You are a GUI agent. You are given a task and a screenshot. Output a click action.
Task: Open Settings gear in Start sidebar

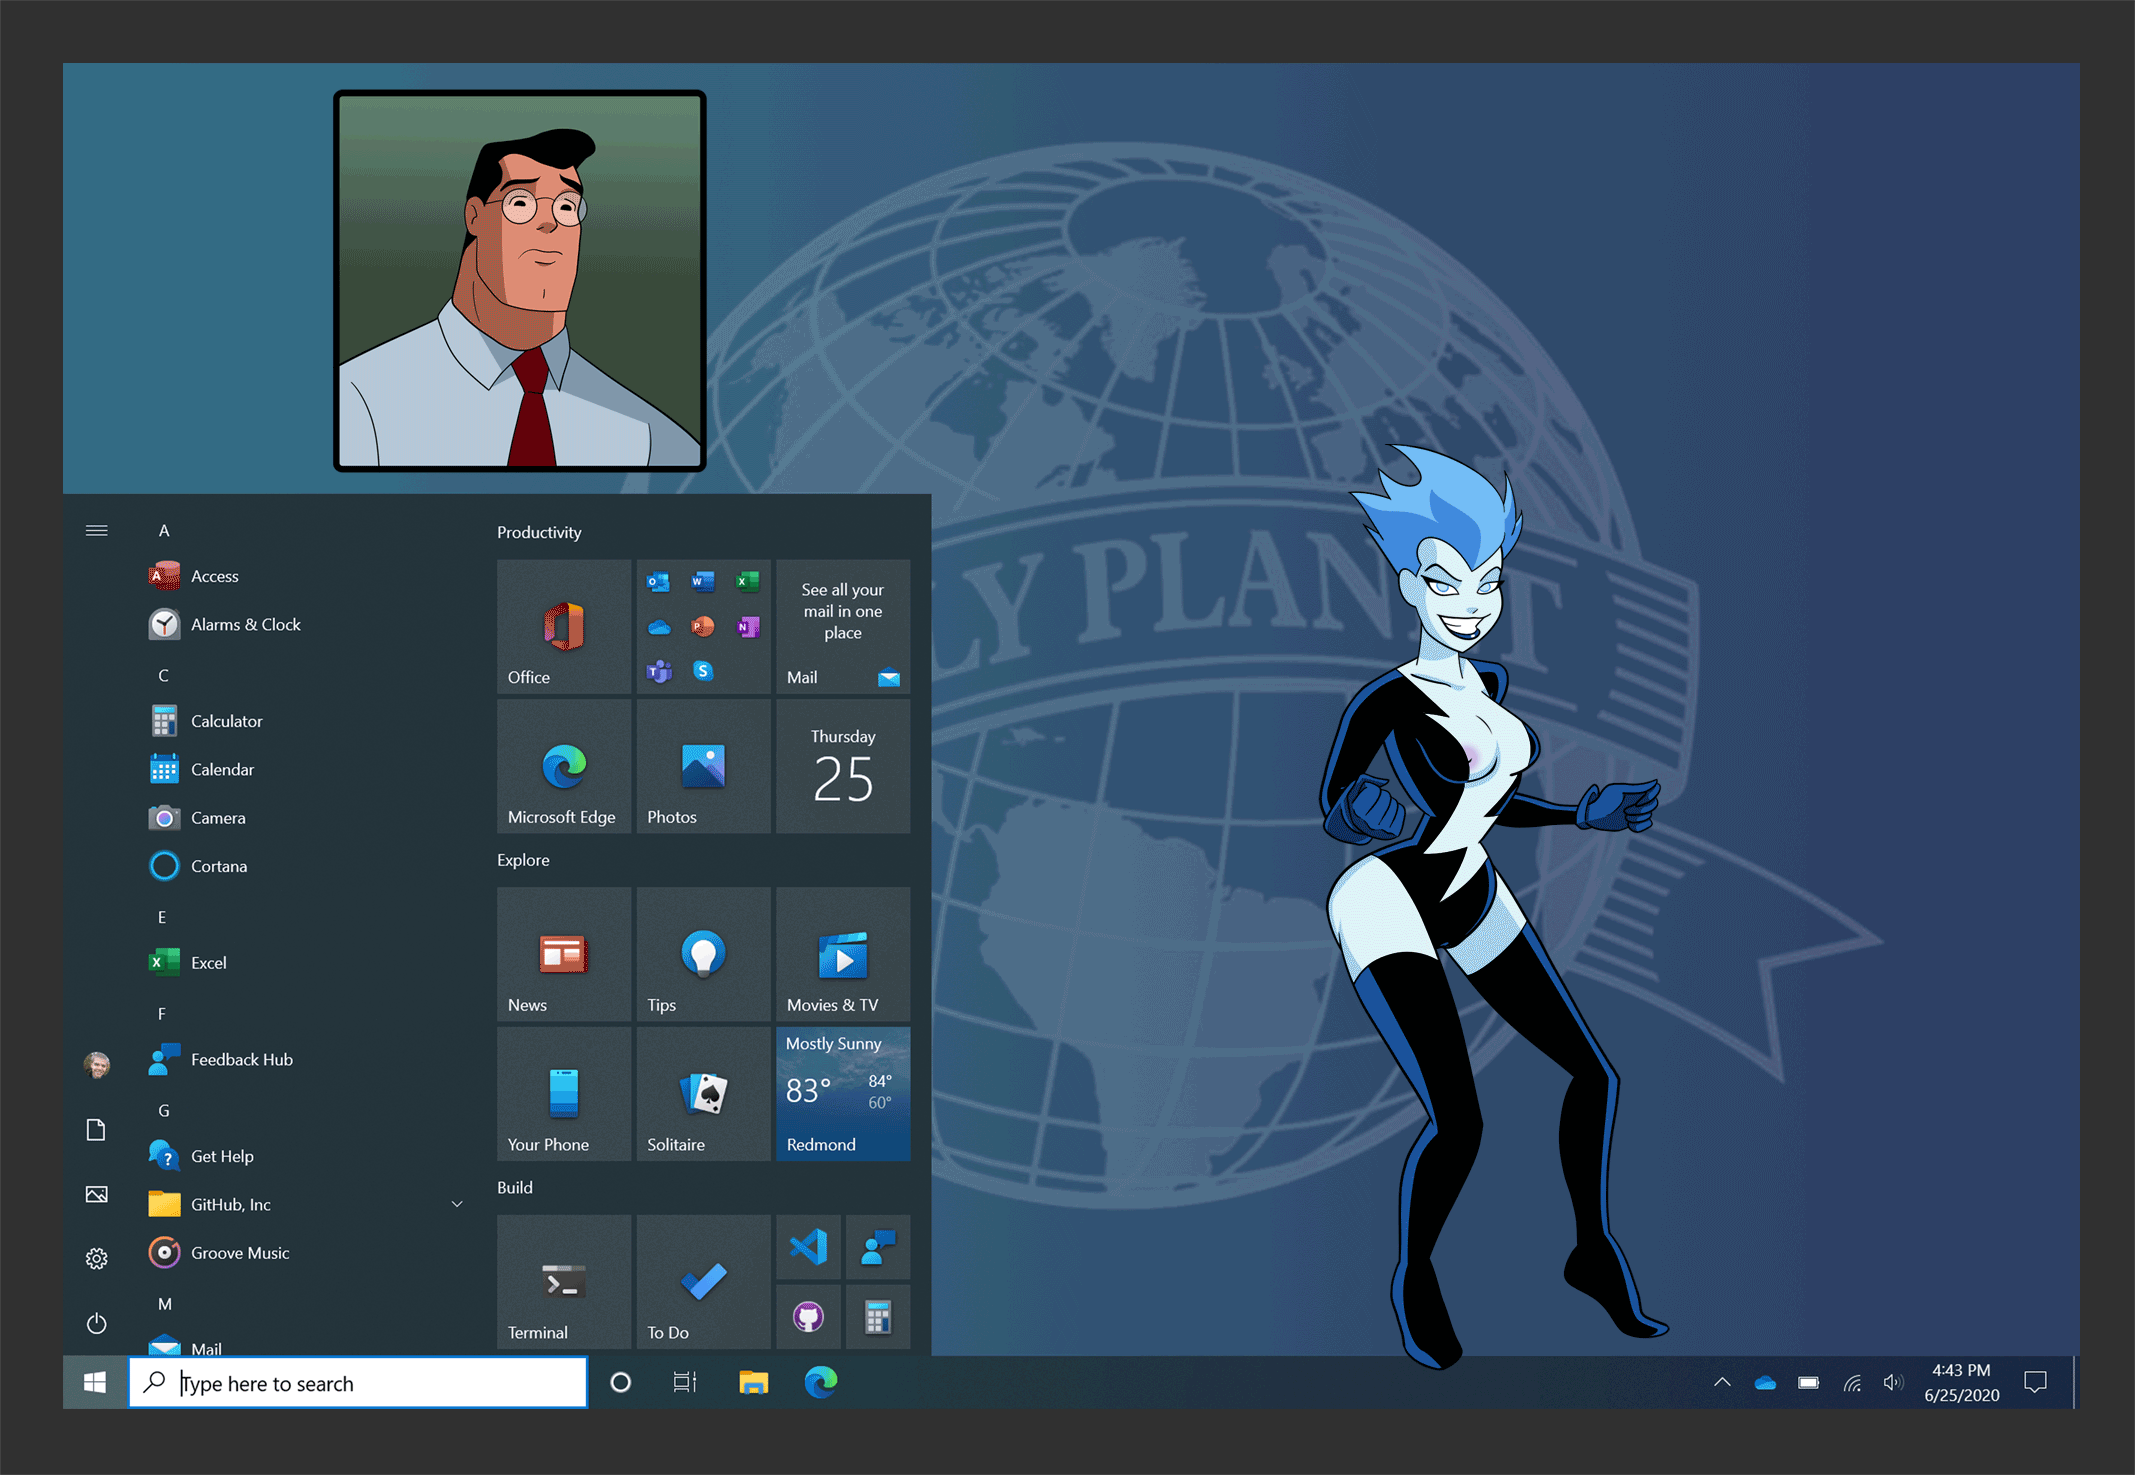click(97, 1259)
